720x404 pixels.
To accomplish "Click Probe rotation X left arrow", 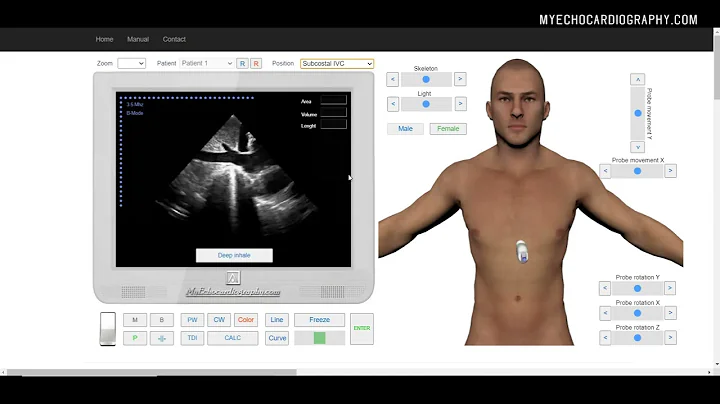I will click(605, 313).
